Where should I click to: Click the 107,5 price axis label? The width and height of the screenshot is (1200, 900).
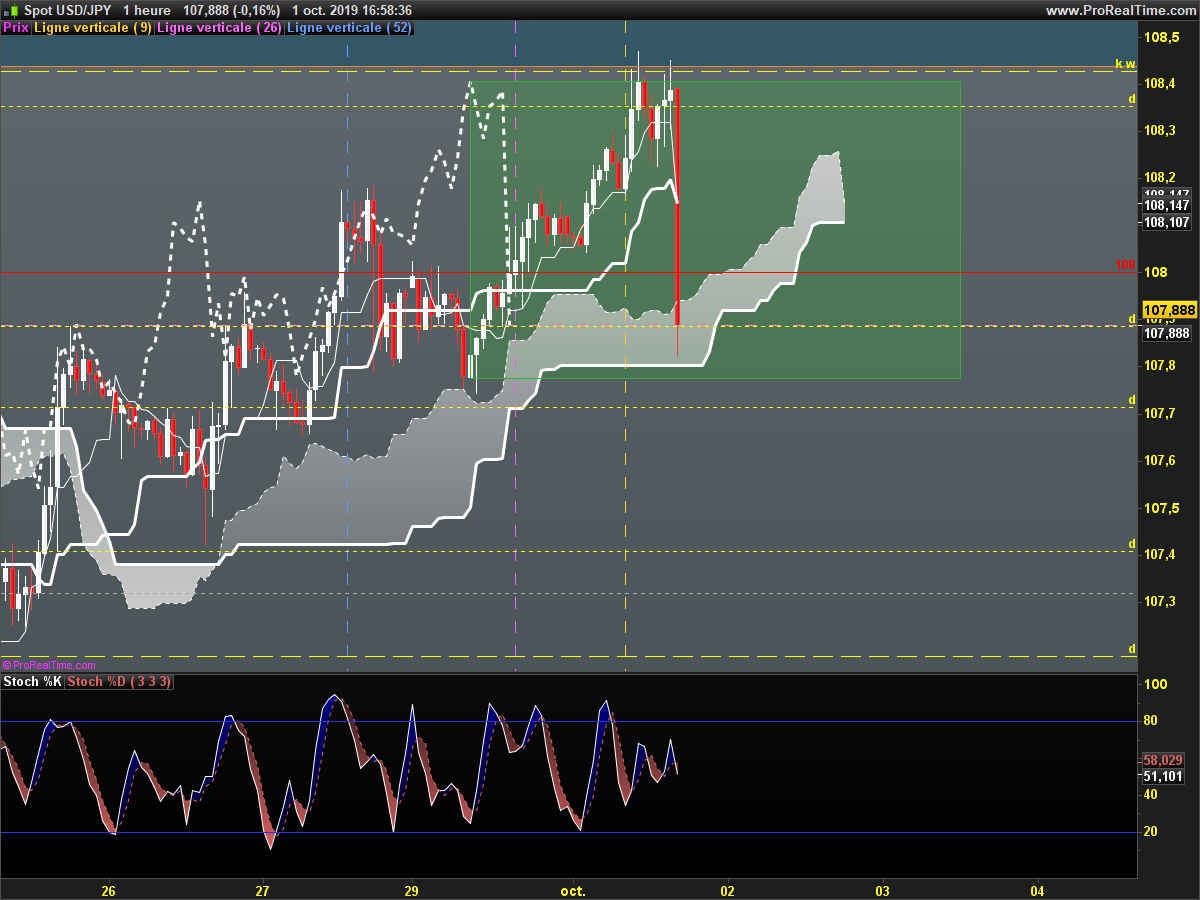[1161, 507]
